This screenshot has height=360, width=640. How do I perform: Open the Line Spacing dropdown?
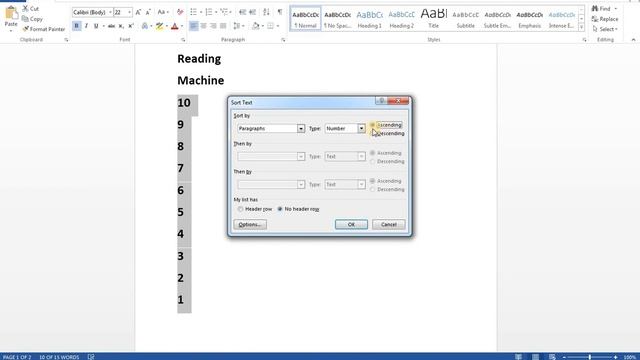238,26
